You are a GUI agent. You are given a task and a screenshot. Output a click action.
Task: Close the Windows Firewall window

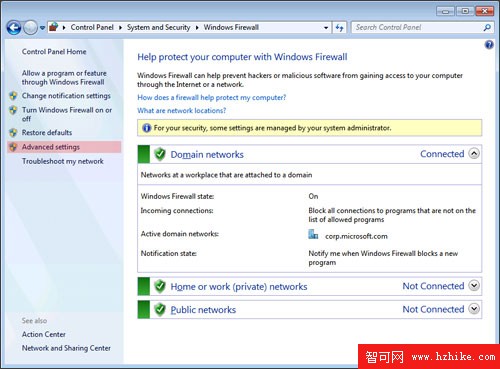[484, 11]
